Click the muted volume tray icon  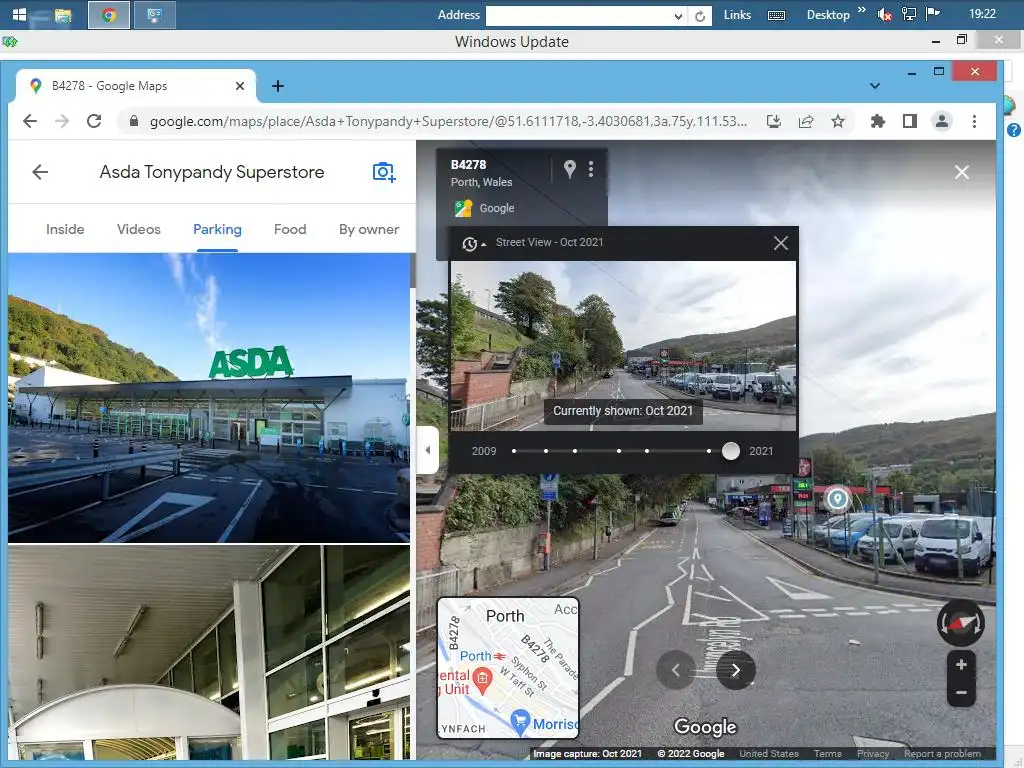coord(885,14)
